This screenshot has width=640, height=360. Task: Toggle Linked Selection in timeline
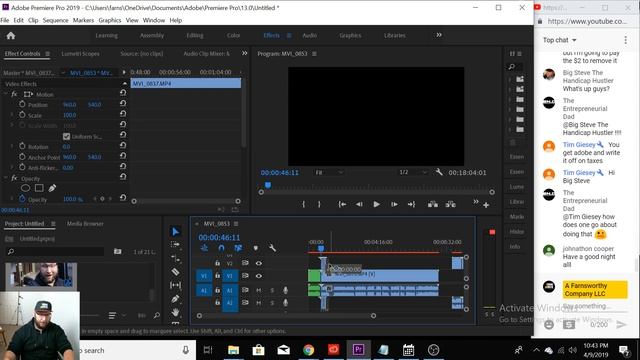pos(238,248)
